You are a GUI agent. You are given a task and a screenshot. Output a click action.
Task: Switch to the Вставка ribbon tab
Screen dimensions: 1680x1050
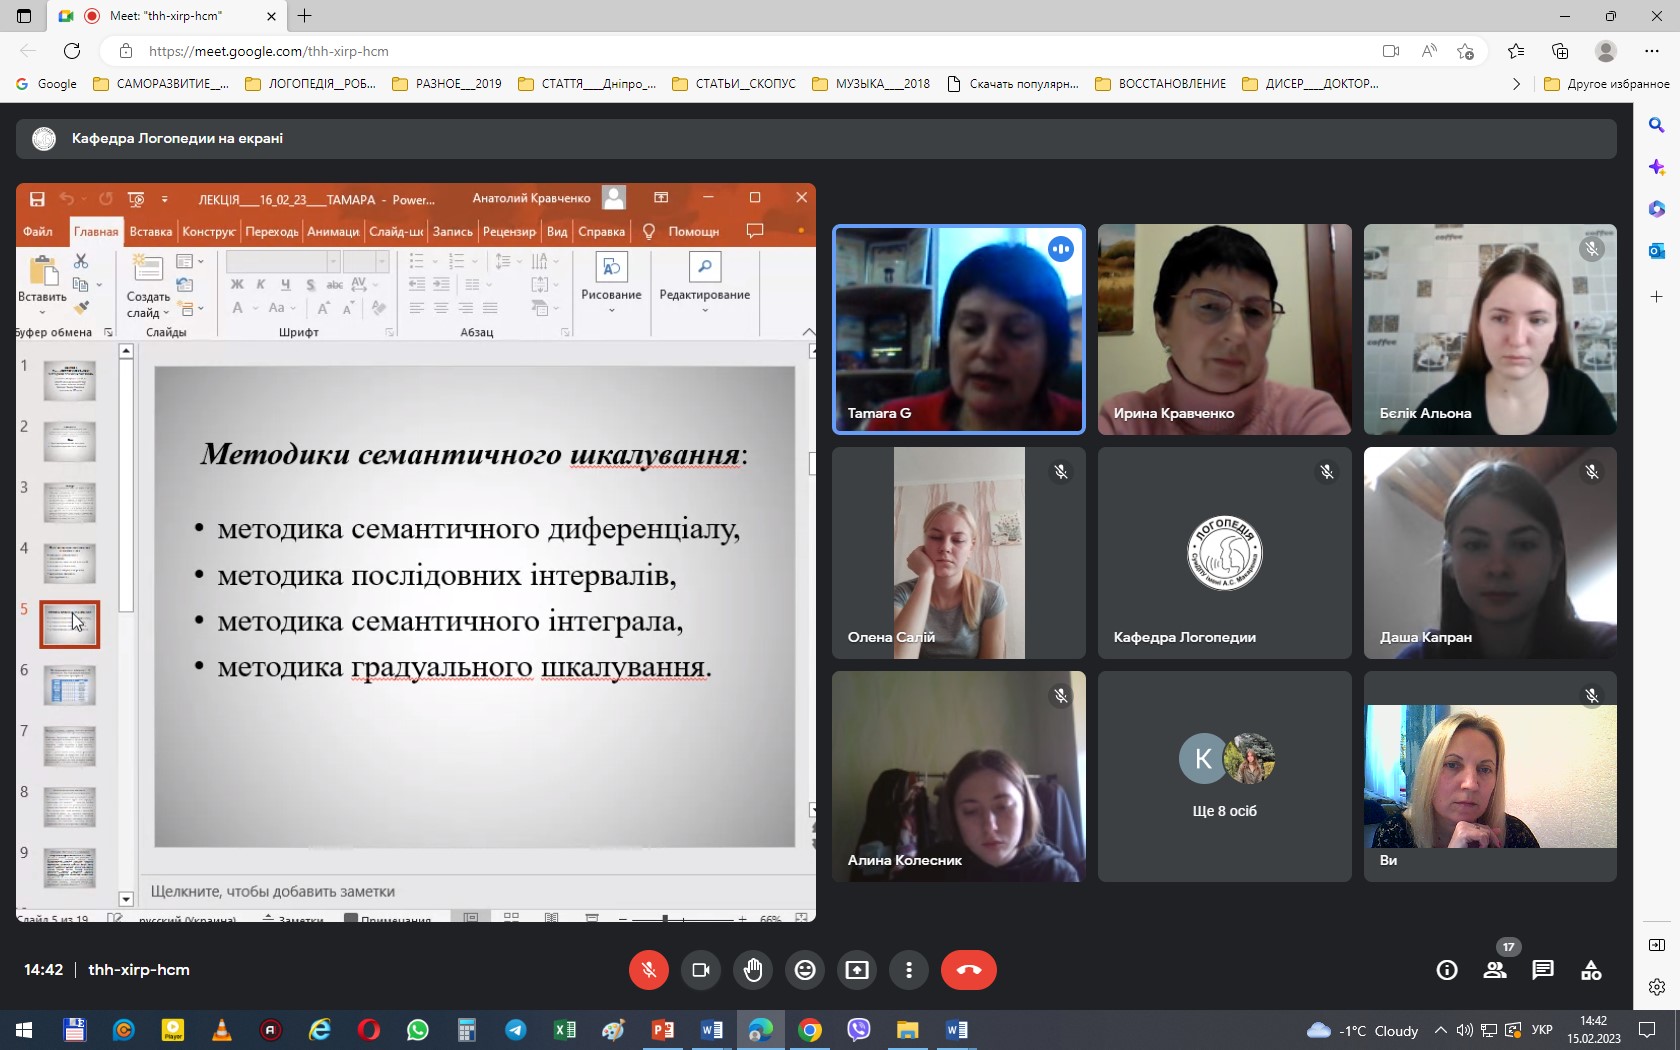coord(151,231)
